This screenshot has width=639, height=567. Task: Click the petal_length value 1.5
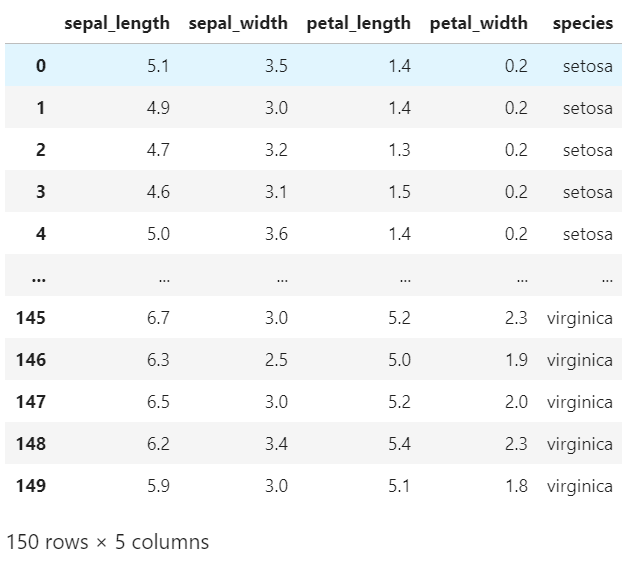(399, 192)
